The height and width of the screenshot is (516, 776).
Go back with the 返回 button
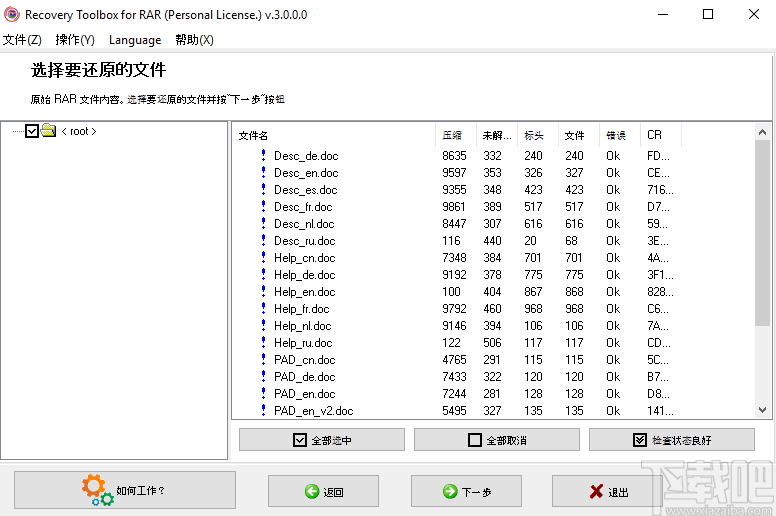tap(324, 491)
